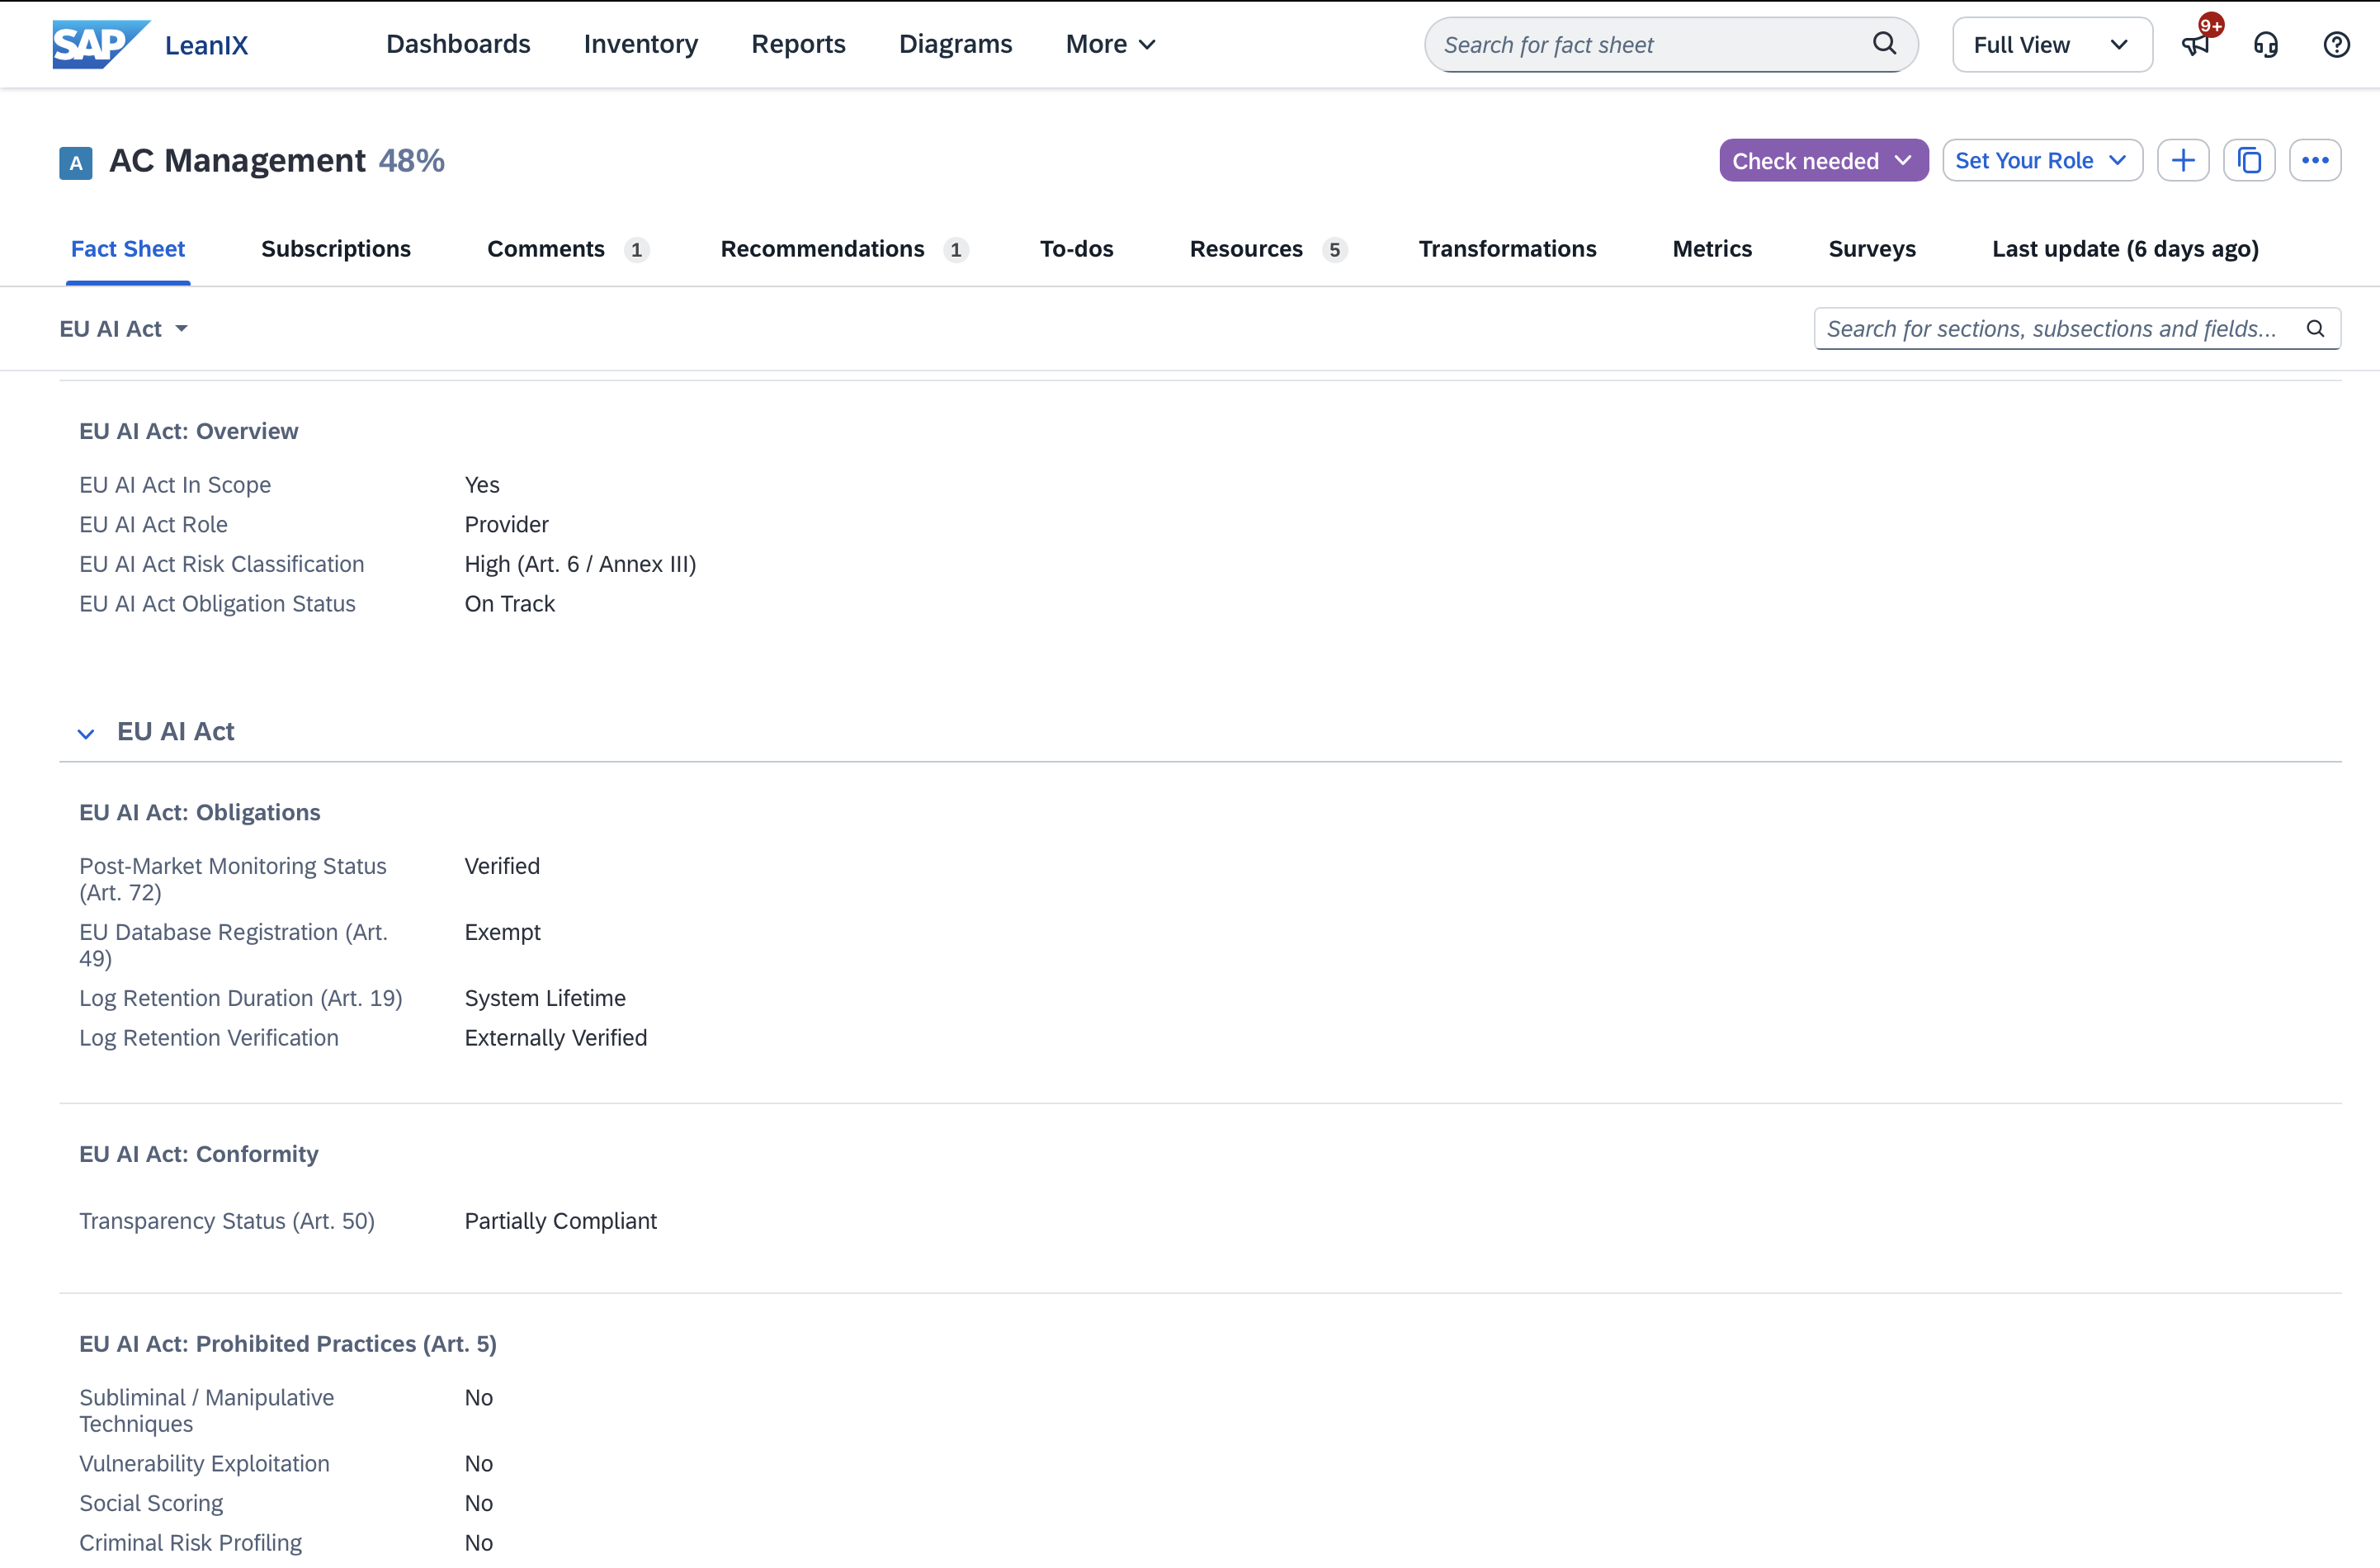Click the 48% completion score
The height and width of the screenshot is (1568, 2380).
pyautogui.click(x=411, y=160)
